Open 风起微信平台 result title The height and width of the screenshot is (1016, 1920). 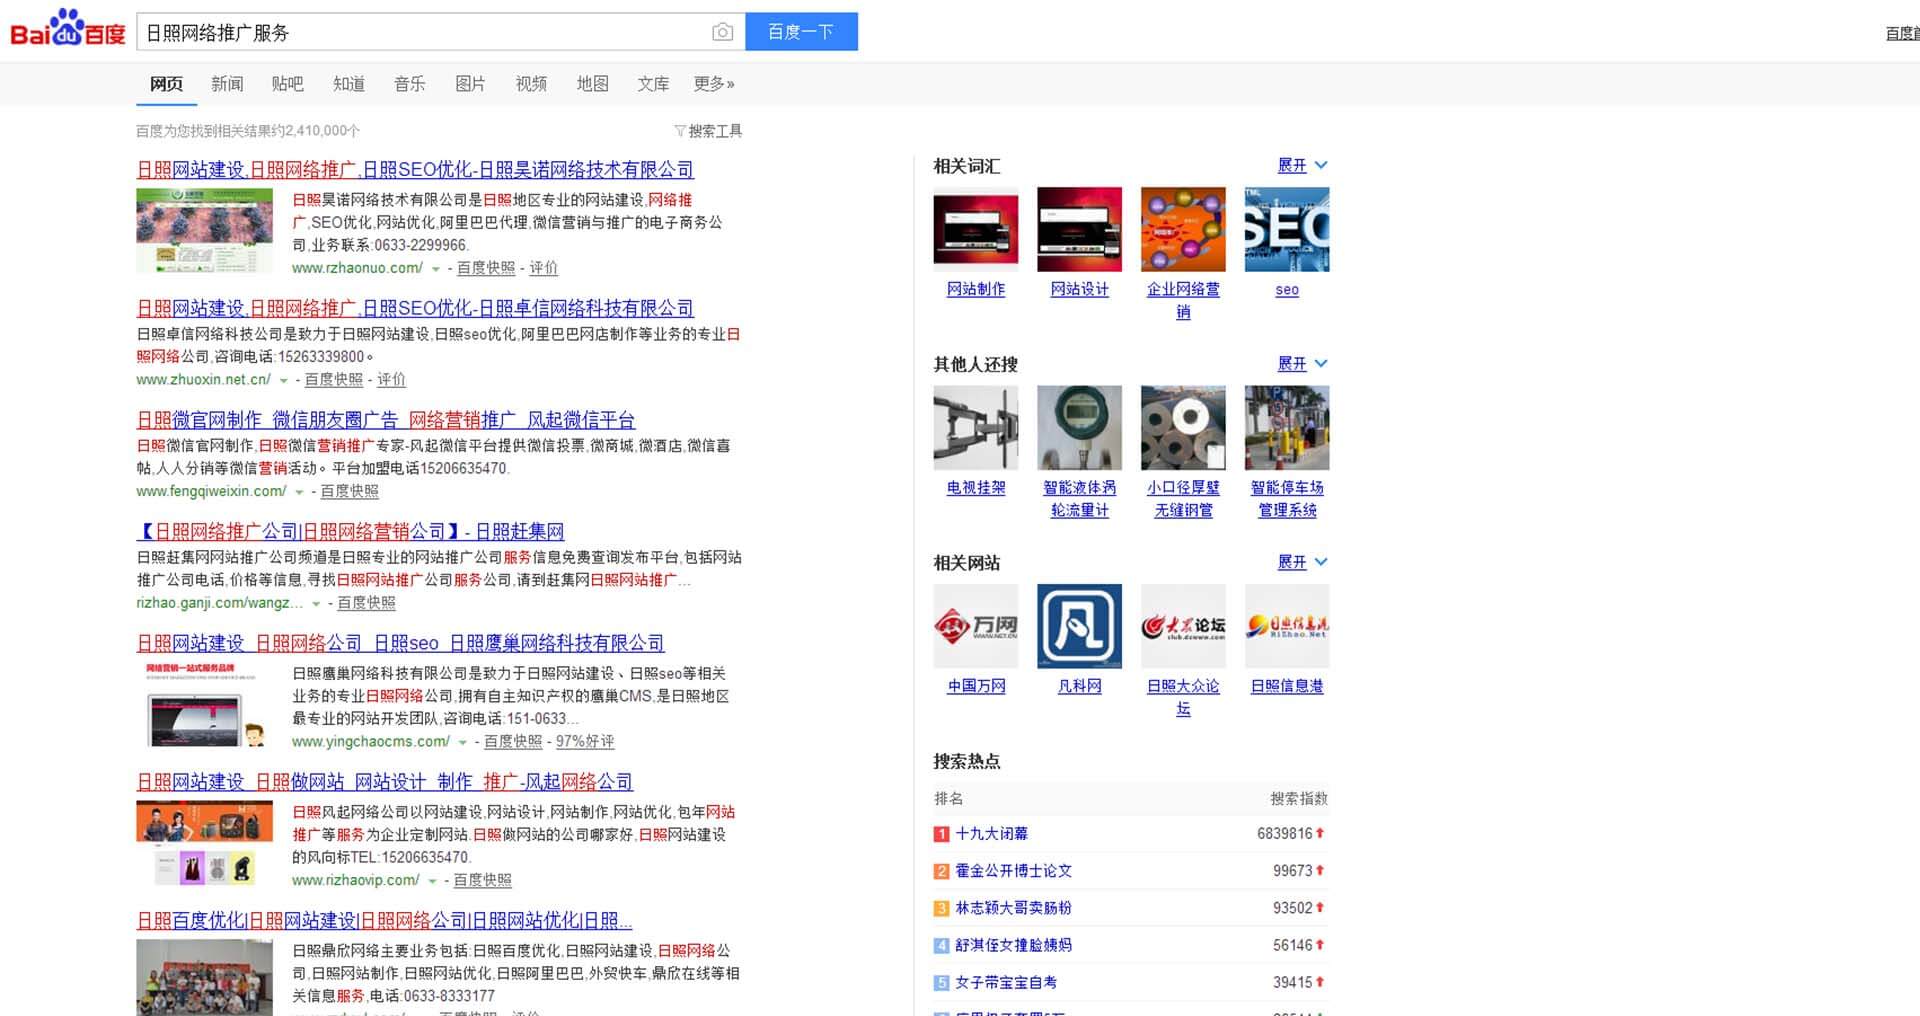pos(386,420)
